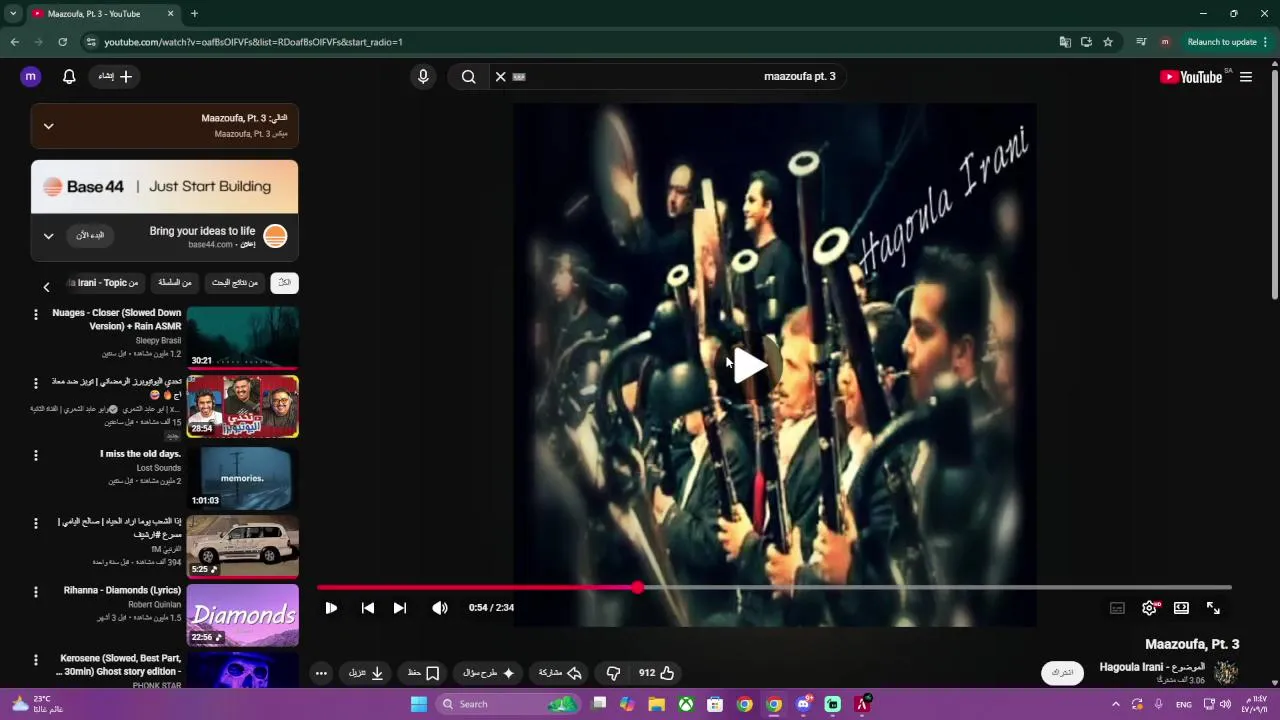The image size is (1280, 720).
Task: Toggle theater mode icon in the player
Action: coord(1181,607)
